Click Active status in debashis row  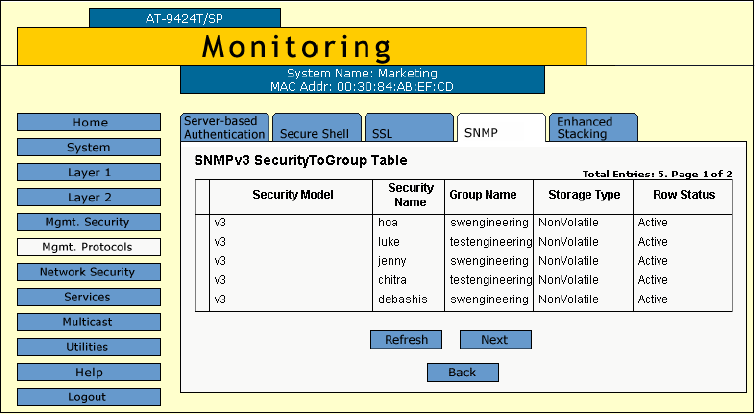click(x=652, y=299)
